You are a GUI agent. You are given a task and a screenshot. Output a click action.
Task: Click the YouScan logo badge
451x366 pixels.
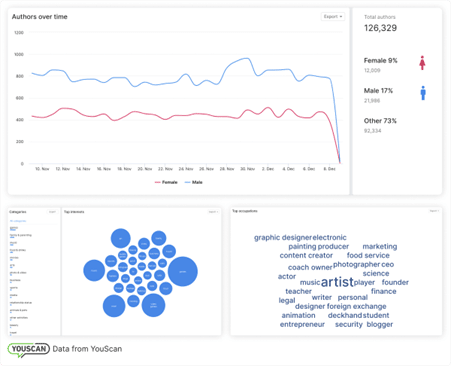pos(29,349)
